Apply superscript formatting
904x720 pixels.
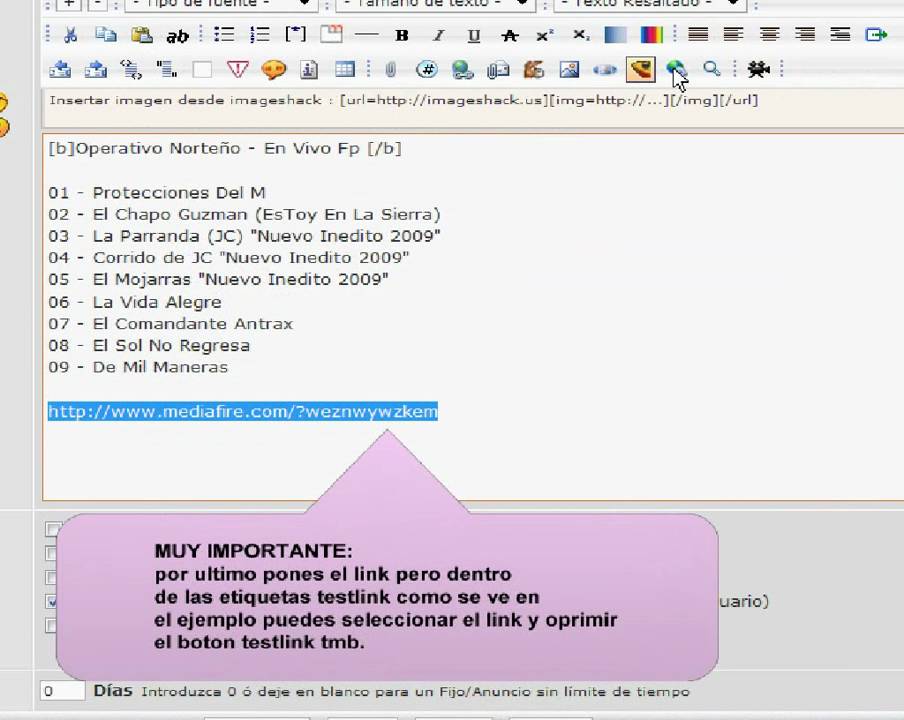(x=545, y=35)
